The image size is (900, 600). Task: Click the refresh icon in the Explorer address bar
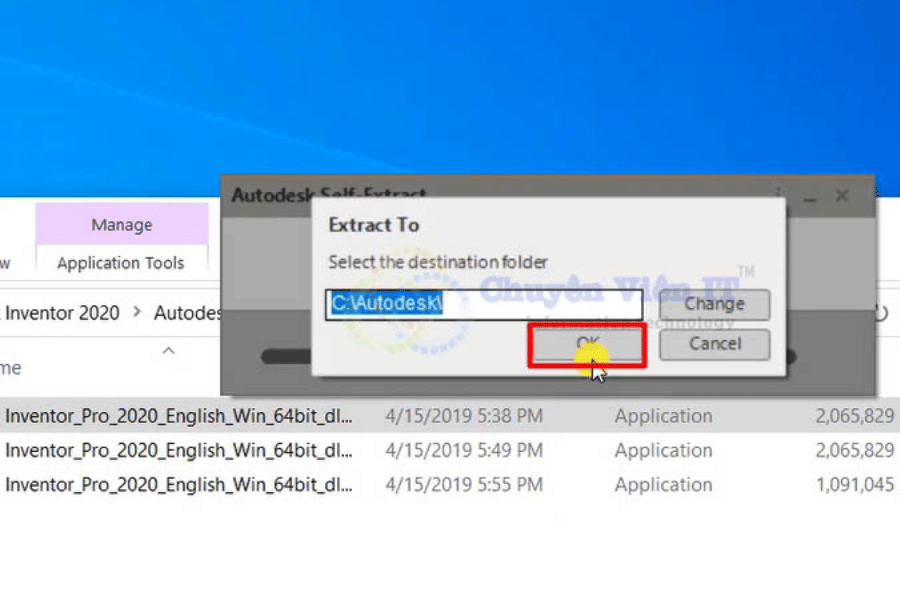[882, 313]
